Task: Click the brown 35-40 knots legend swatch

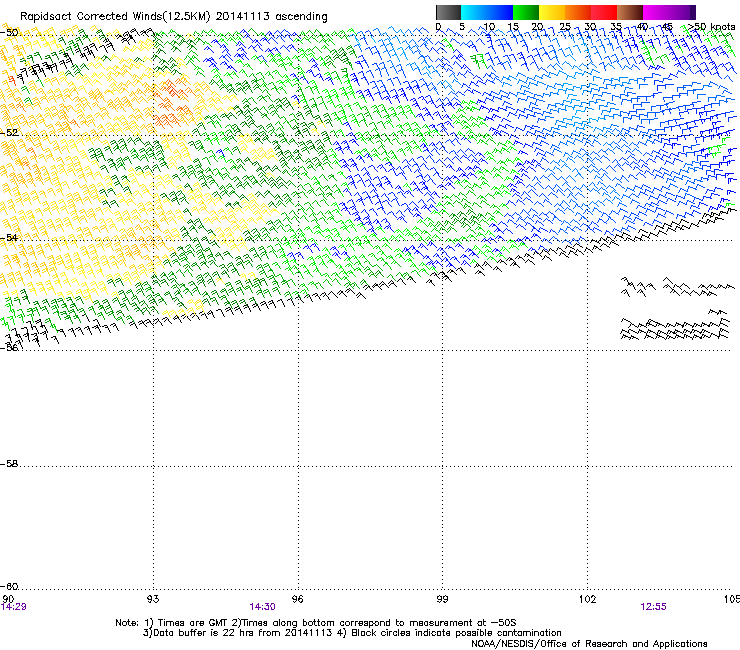Action: [630, 12]
